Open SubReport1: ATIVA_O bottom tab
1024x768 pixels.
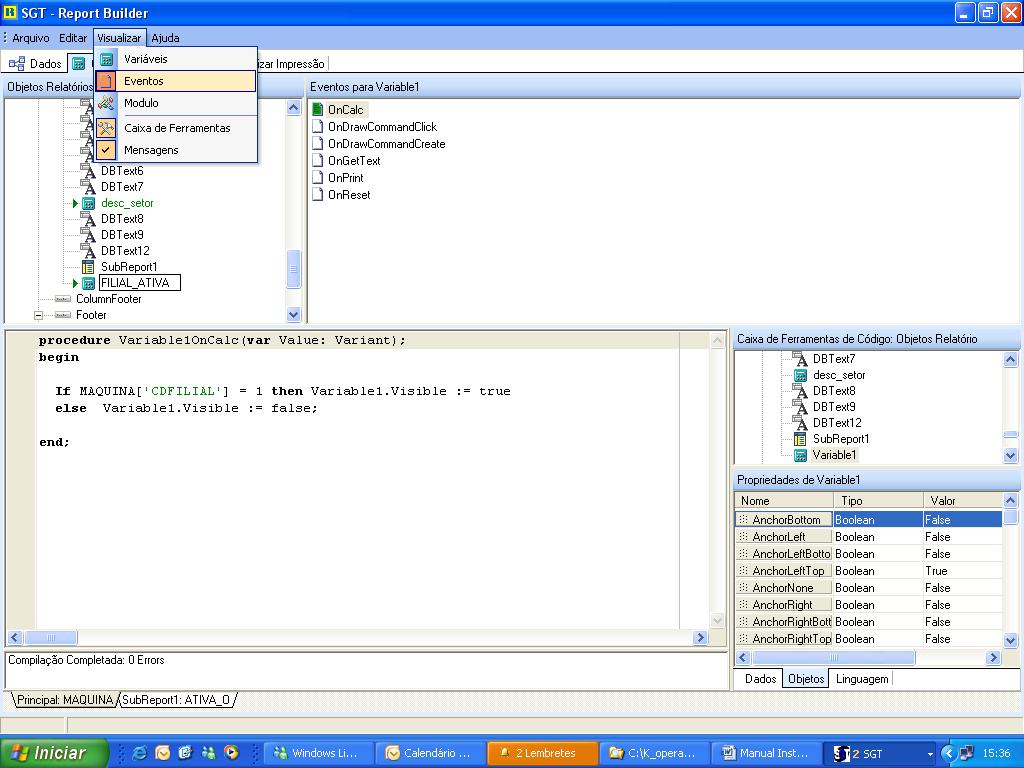(177, 700)
